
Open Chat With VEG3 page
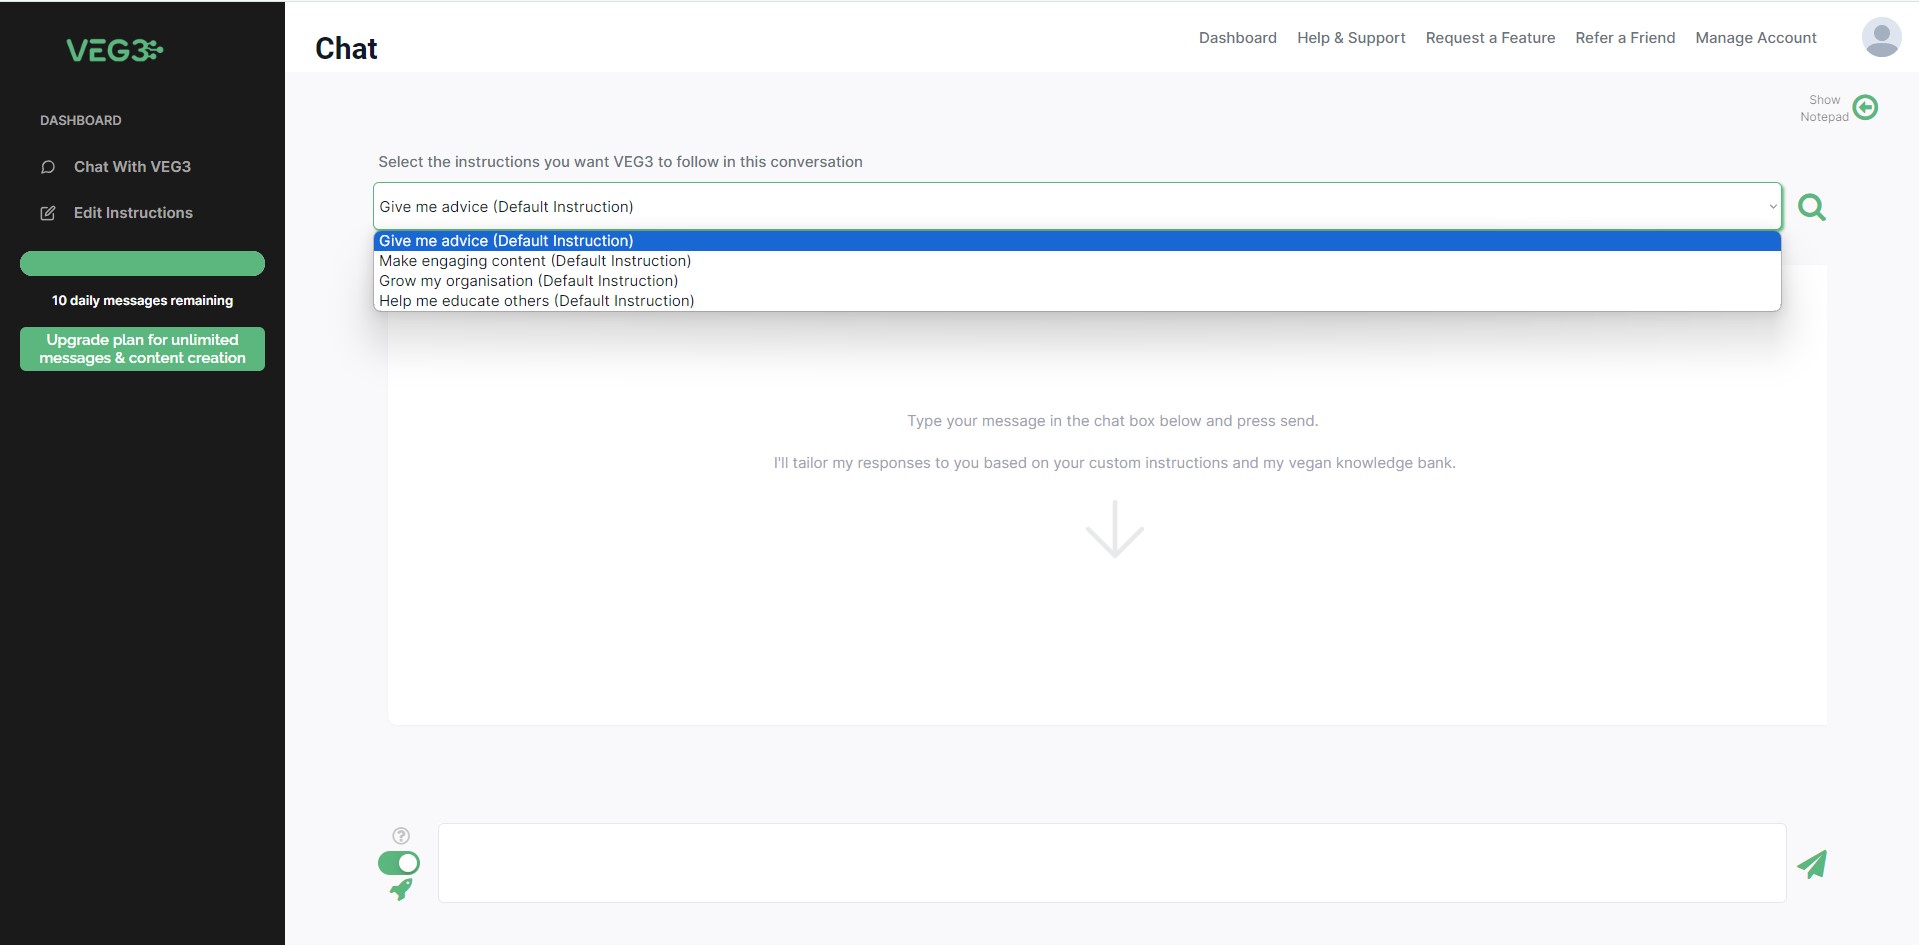point(132,167)
